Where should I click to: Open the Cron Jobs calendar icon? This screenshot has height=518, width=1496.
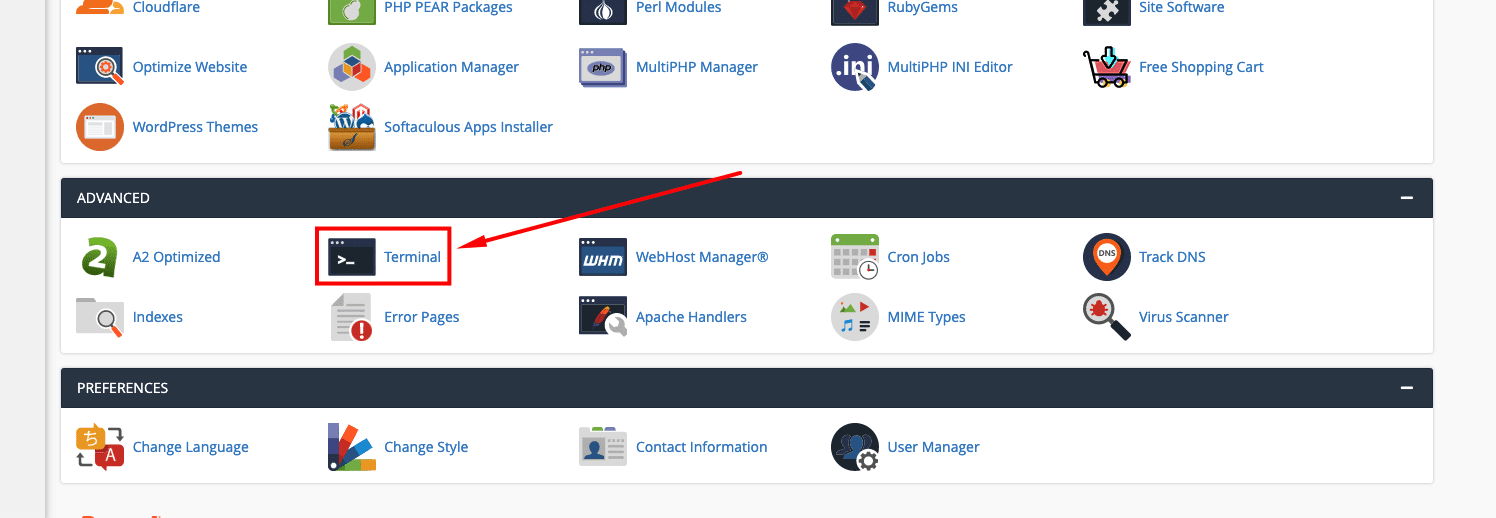pos(855,257)
